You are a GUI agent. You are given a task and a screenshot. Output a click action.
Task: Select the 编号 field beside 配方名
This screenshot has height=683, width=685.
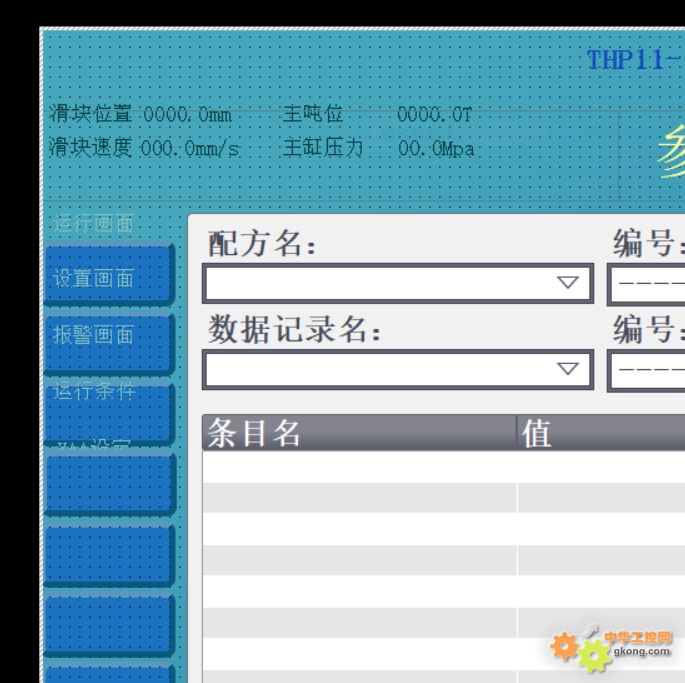[646, 284]
